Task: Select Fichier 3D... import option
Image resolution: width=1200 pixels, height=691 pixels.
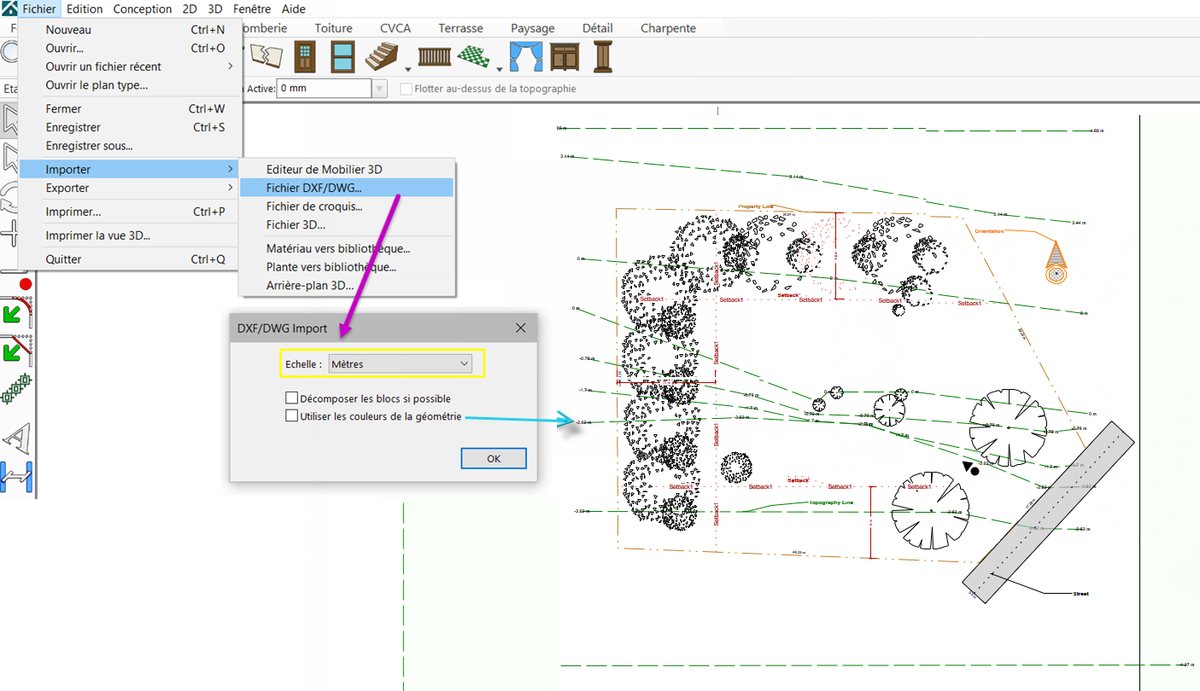Action: coord(347,225)
